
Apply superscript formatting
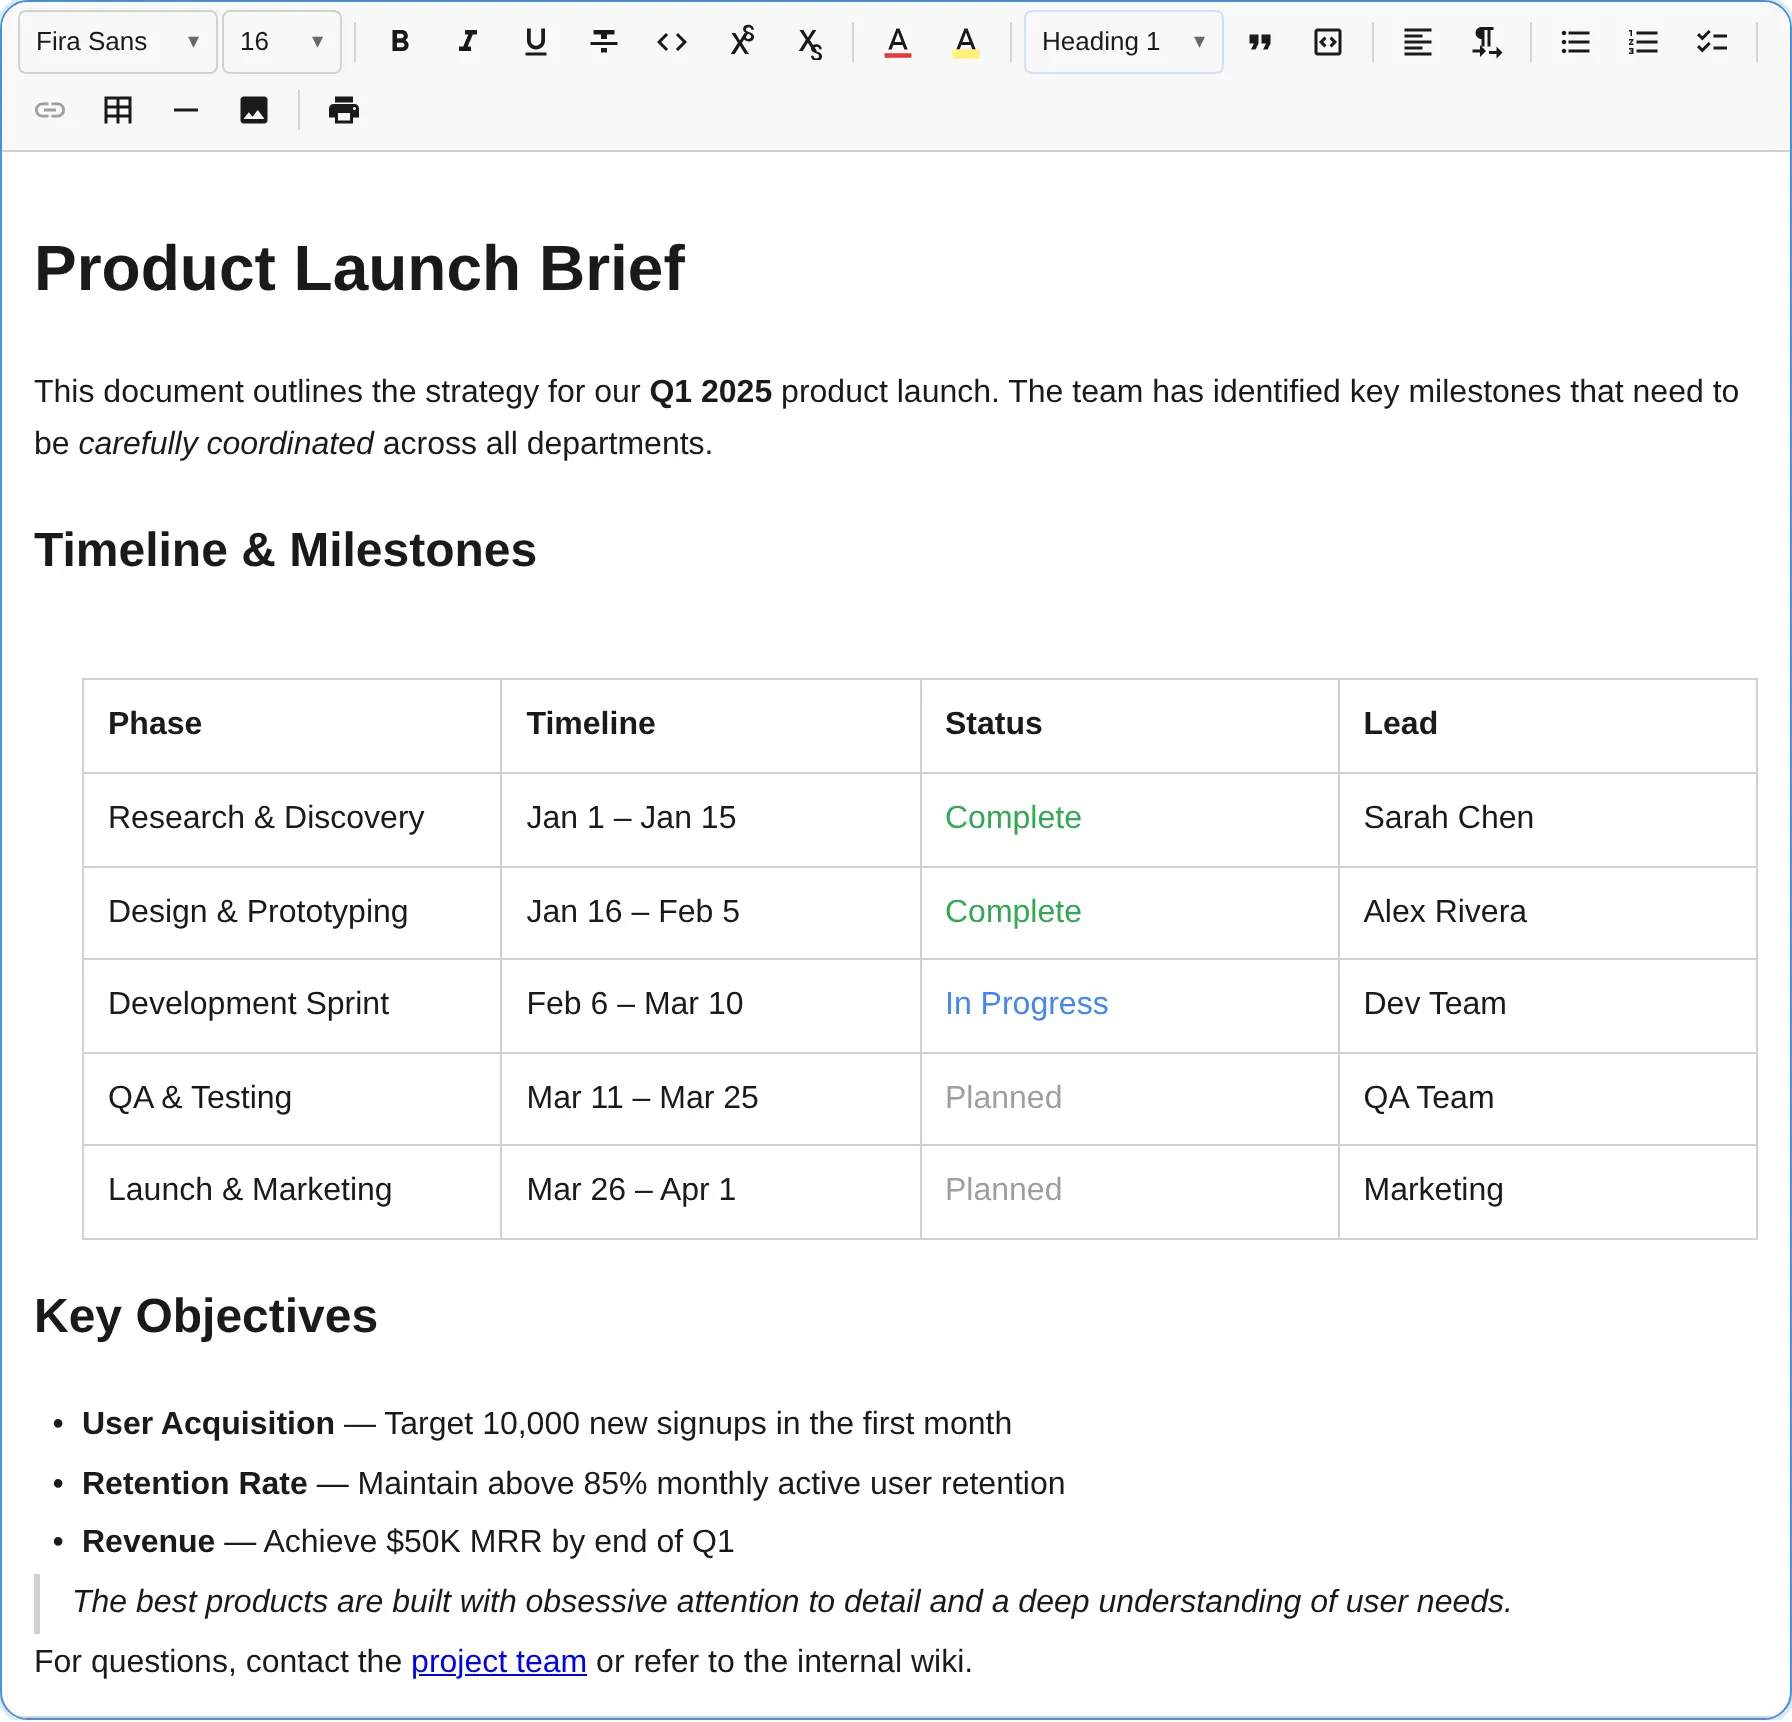[x=741, y=42]
